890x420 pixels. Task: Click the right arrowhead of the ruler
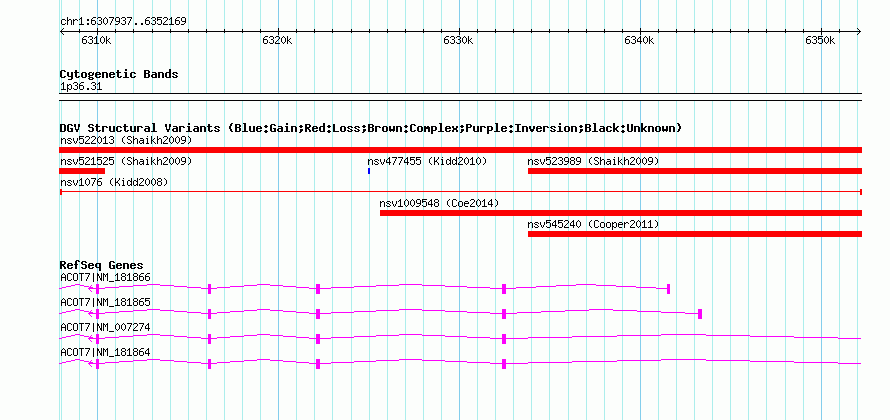(859, 32)
